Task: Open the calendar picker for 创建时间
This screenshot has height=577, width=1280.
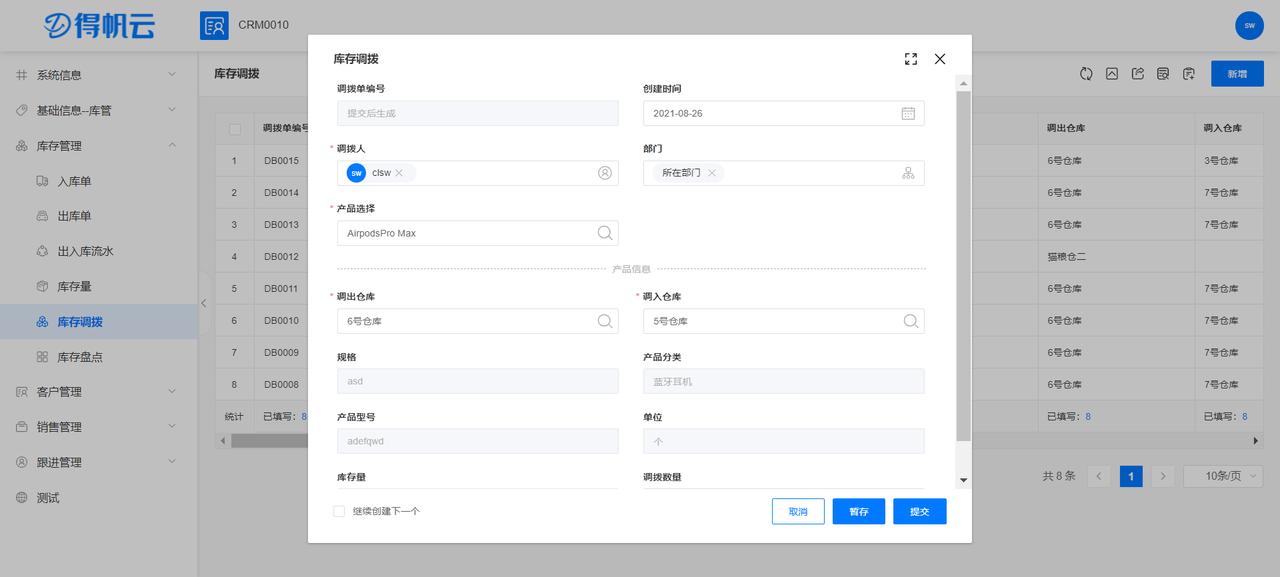Action: pos(908,113)
